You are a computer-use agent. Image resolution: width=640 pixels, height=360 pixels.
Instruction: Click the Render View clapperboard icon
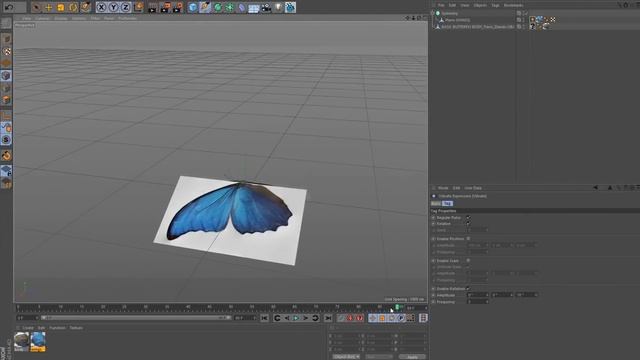point(152,7)
